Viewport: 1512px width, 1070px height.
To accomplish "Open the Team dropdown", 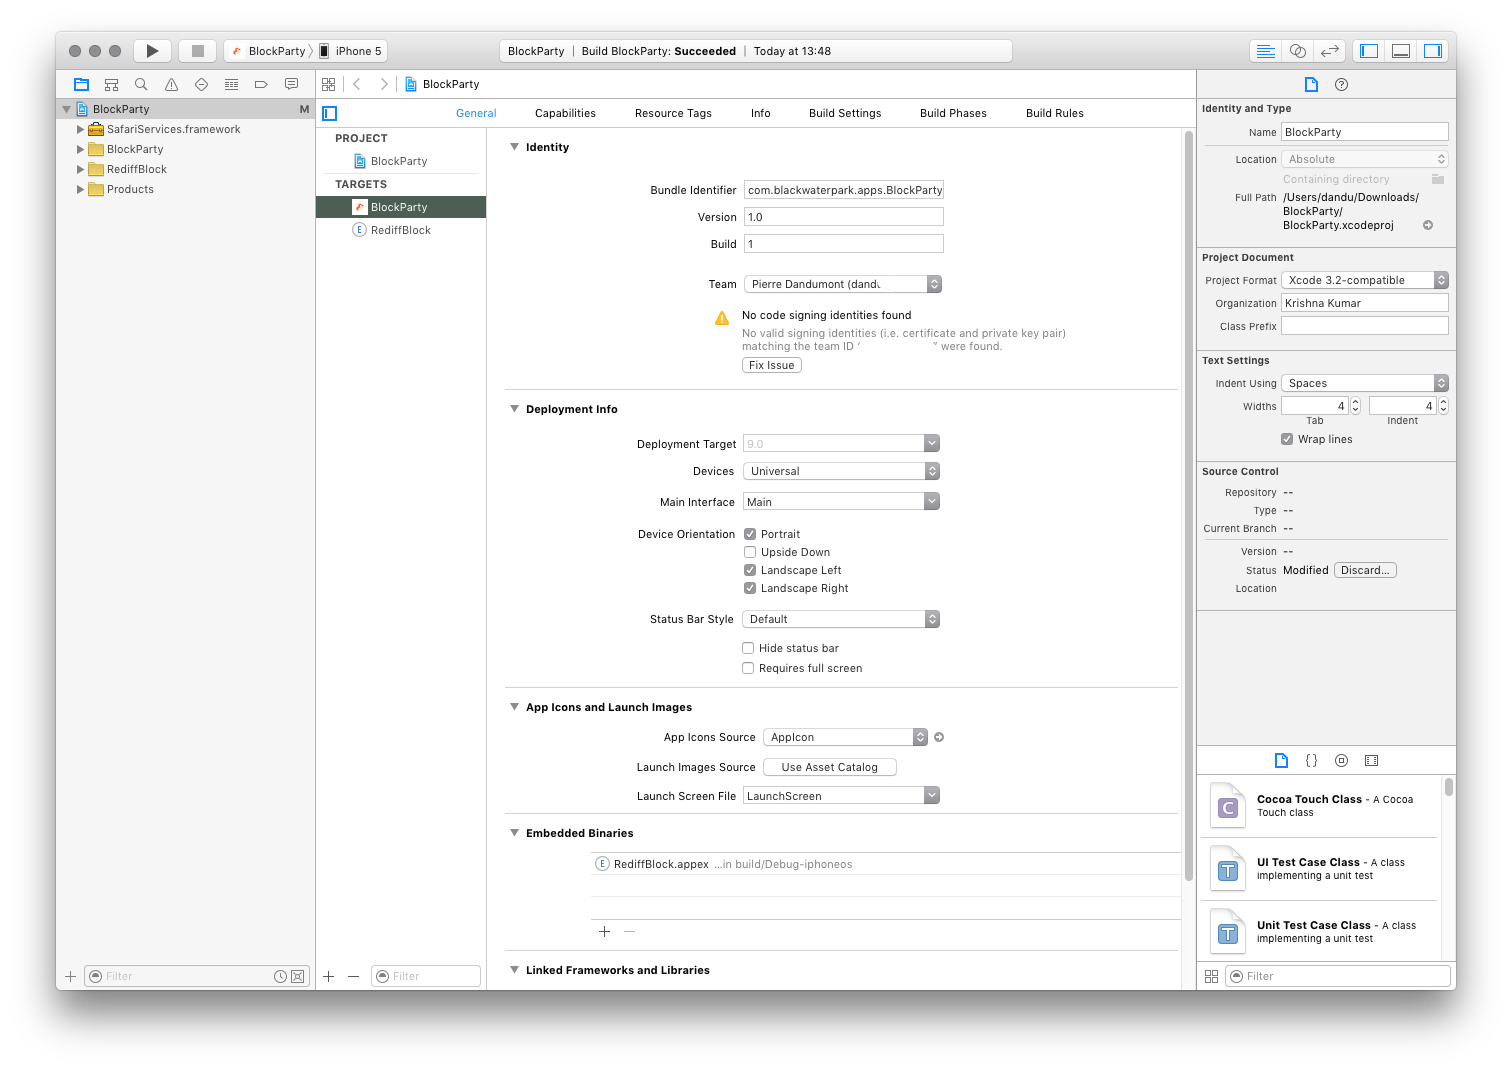I will pyautogui.click(x=843, y=284).
